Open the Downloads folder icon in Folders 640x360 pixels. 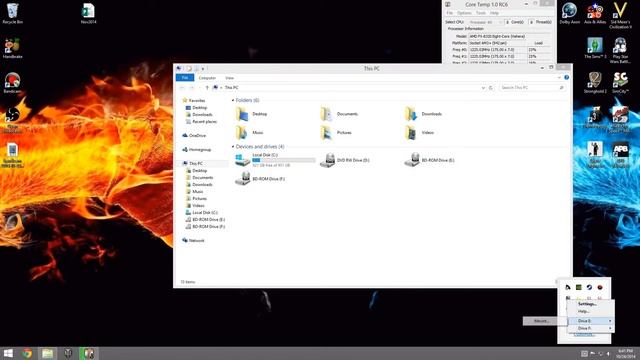[411, 114]
